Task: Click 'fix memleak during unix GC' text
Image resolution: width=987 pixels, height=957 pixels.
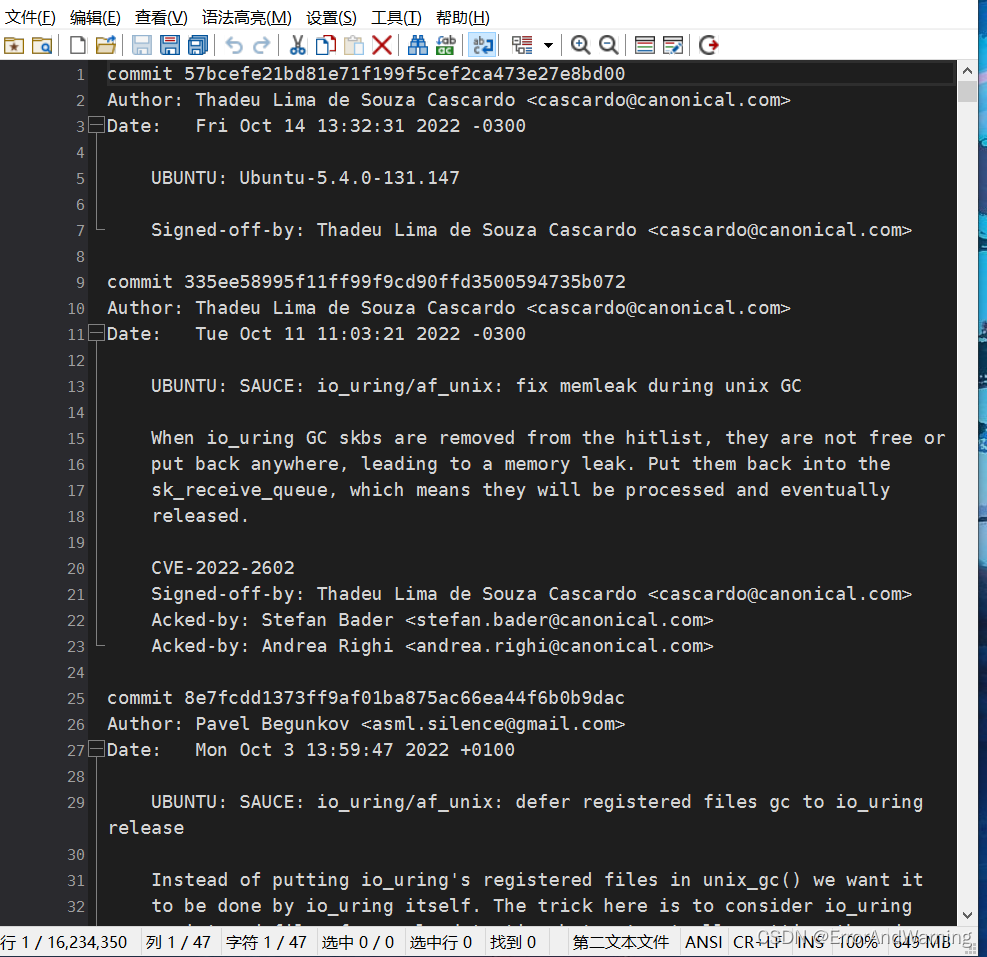Action: 658,385
